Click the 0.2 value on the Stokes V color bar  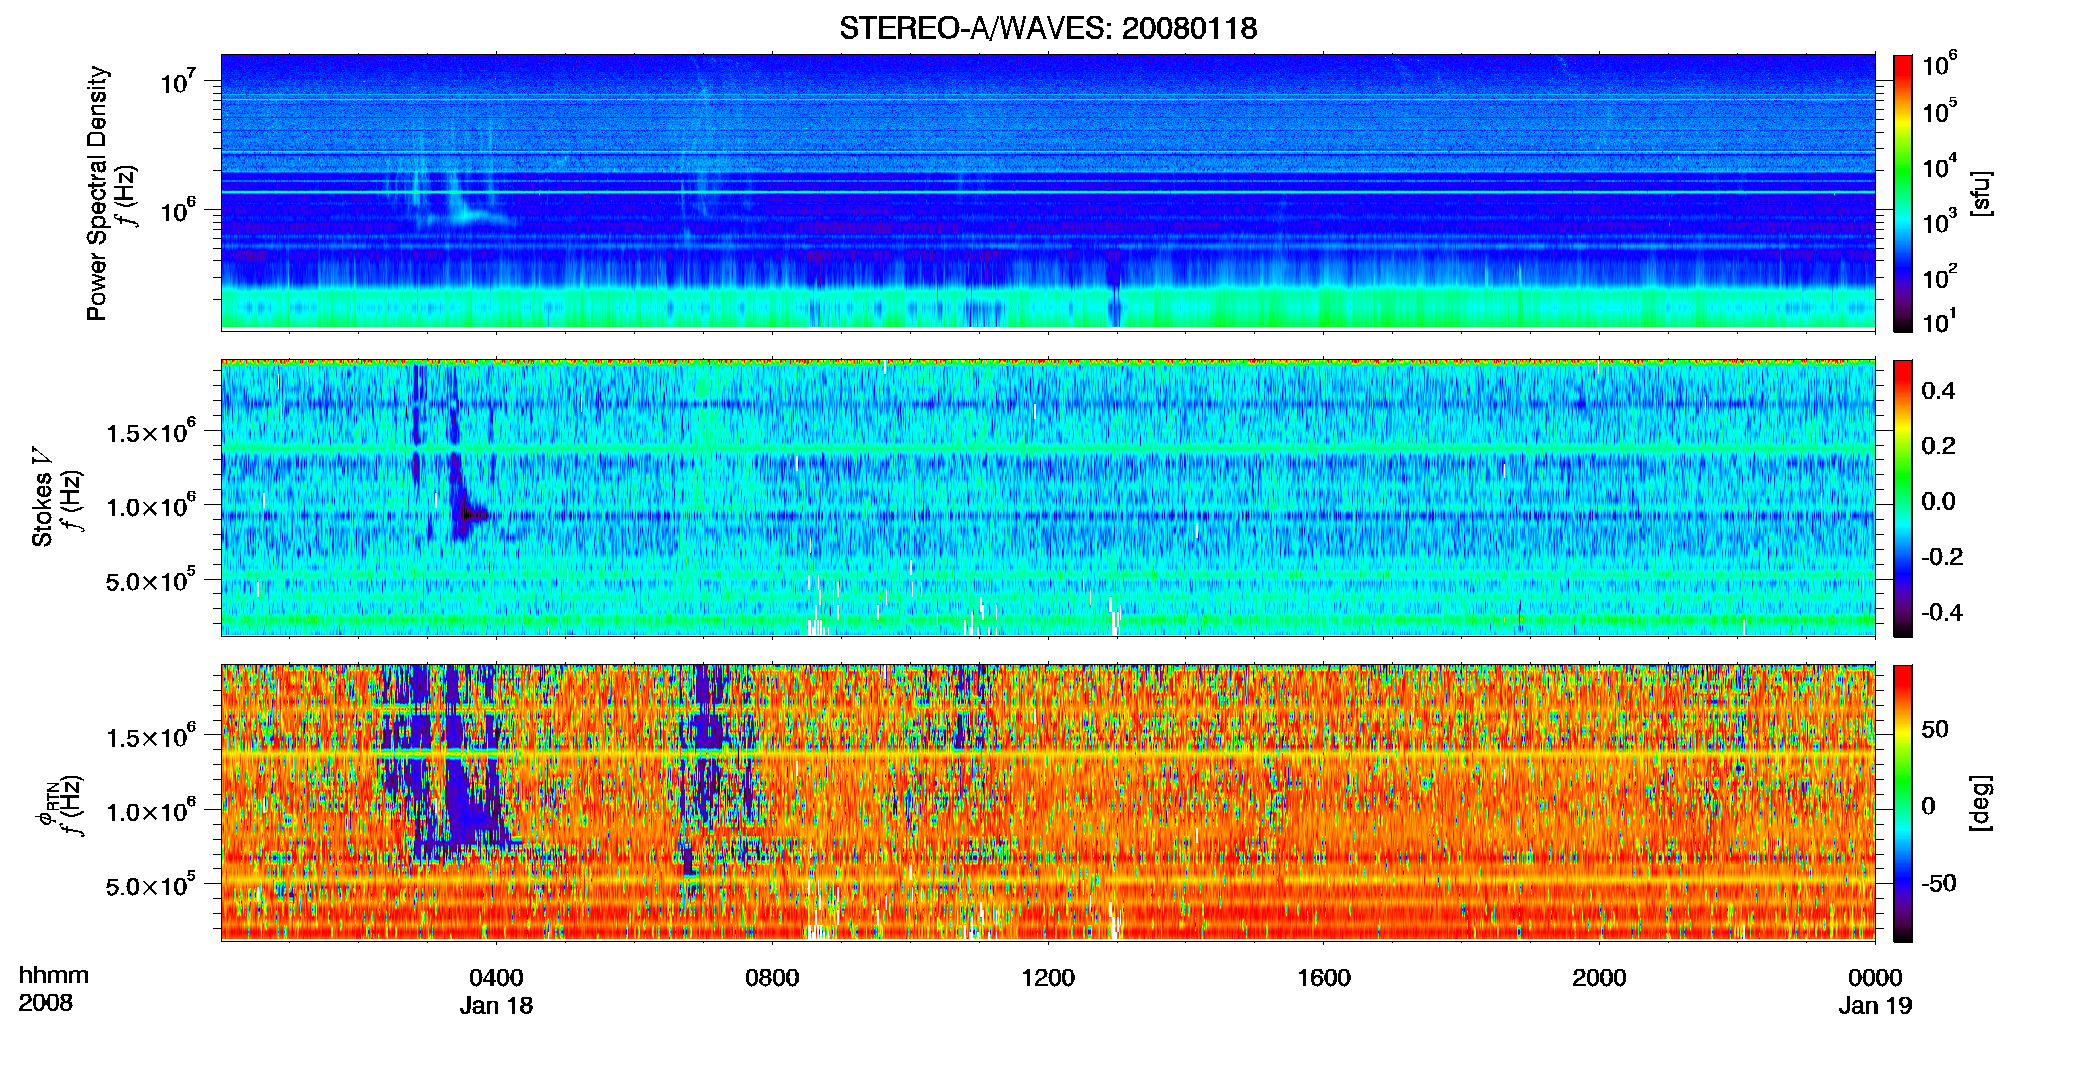pyautogui.click(x=1938, y=446)
